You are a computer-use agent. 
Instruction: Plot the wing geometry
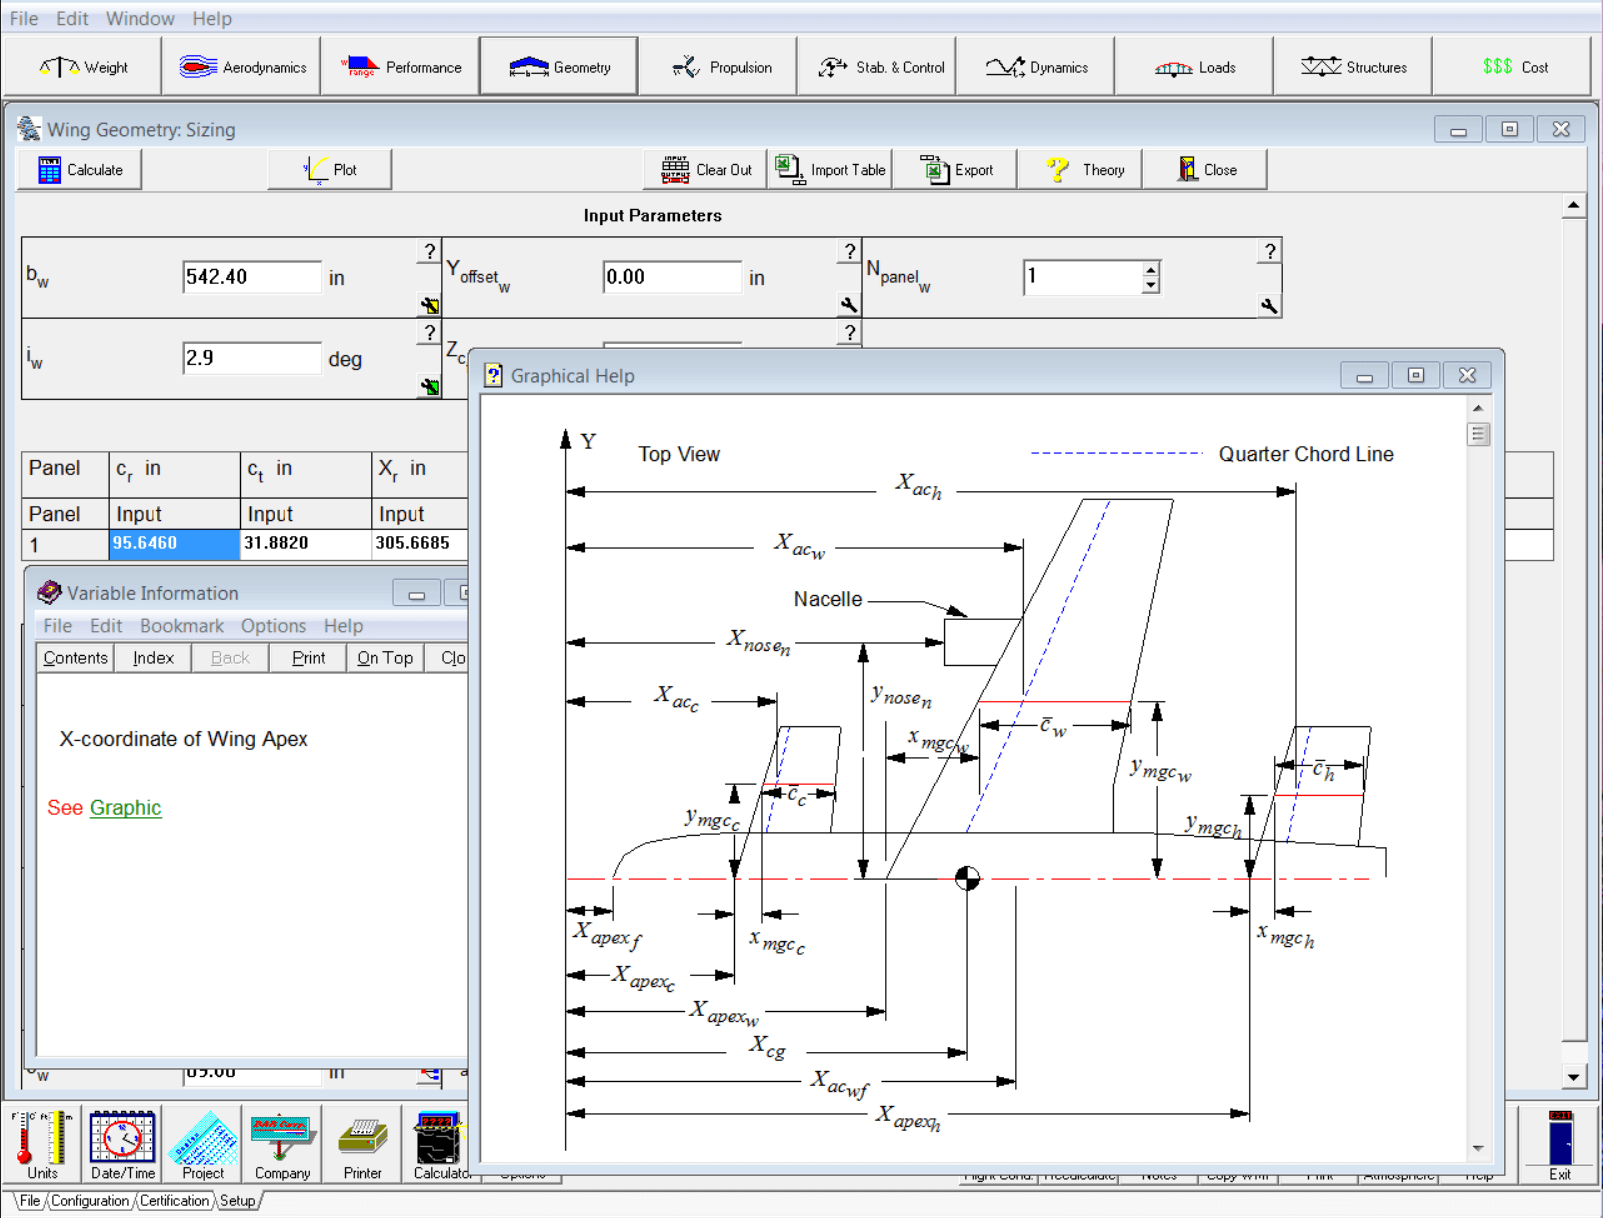330,169
